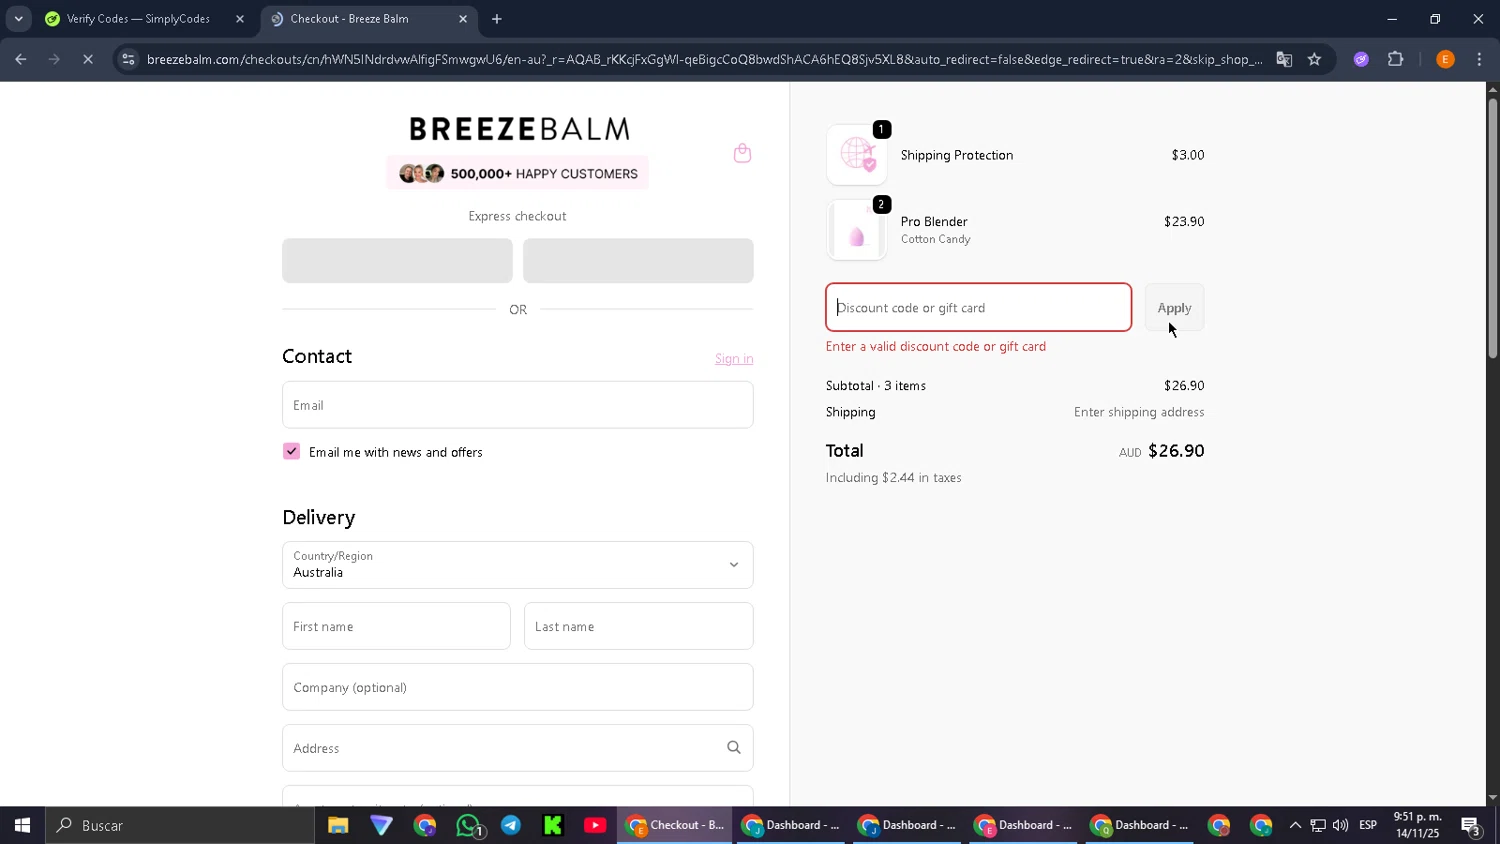The height and width of the screenshot is (844, 1500).
Task: Open Windows Start menu
Action: [22, 825]
